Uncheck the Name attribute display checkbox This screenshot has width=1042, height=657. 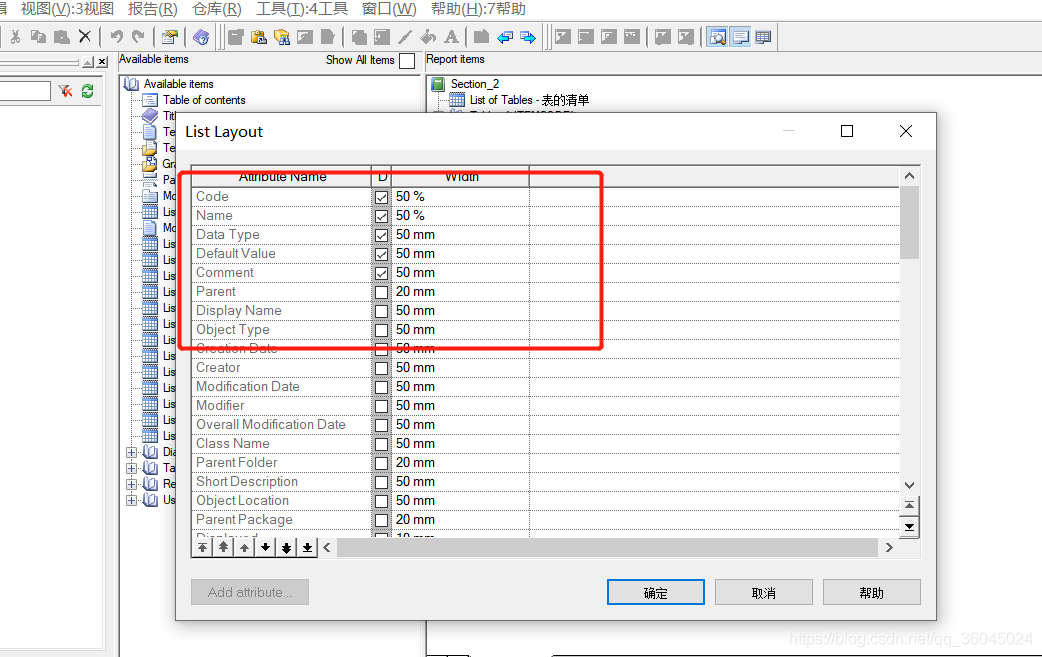click(381, 217)
